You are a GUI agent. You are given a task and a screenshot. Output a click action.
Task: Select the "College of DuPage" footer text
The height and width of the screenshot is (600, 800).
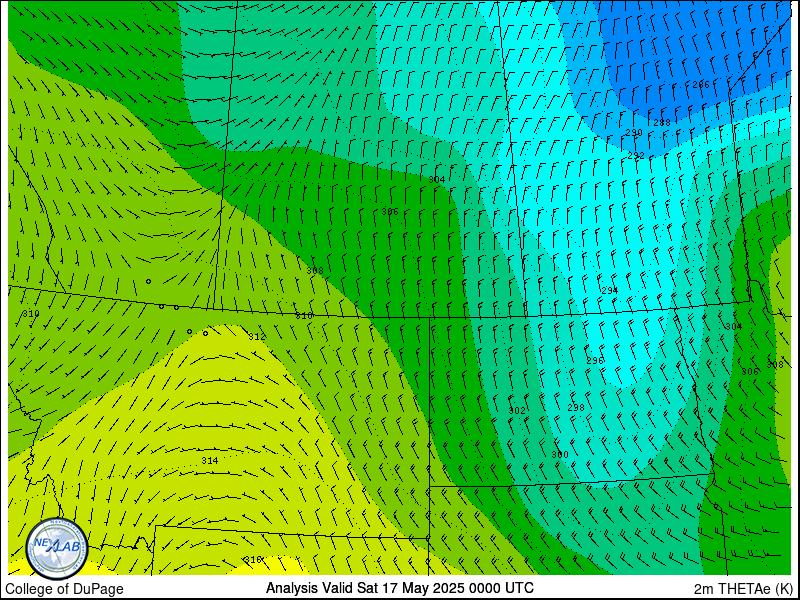point(64,589)
